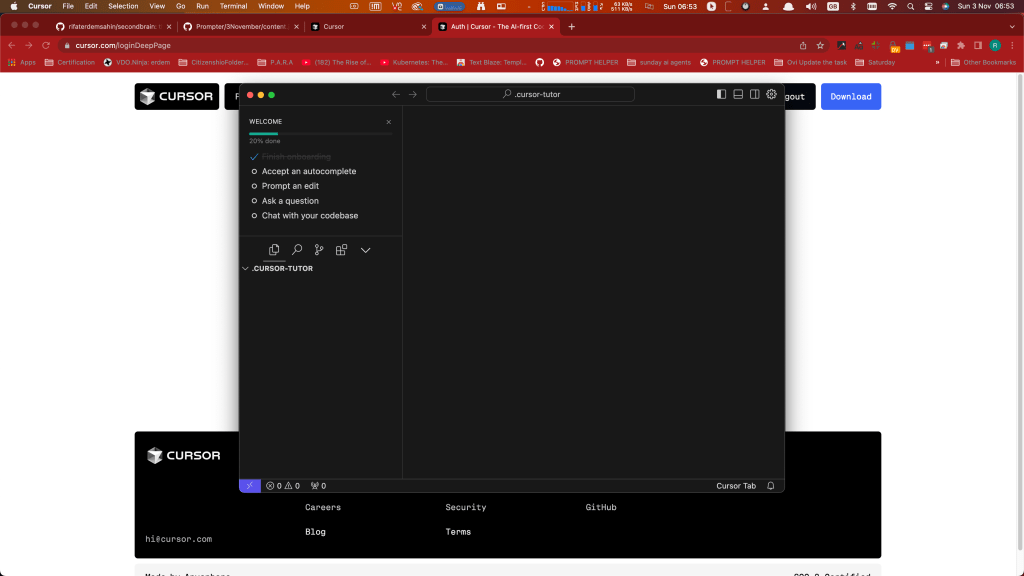Screen dimensions: 1024x576
Task: Open Chrome three-dot menu
Action: (x=1012, y=46)
